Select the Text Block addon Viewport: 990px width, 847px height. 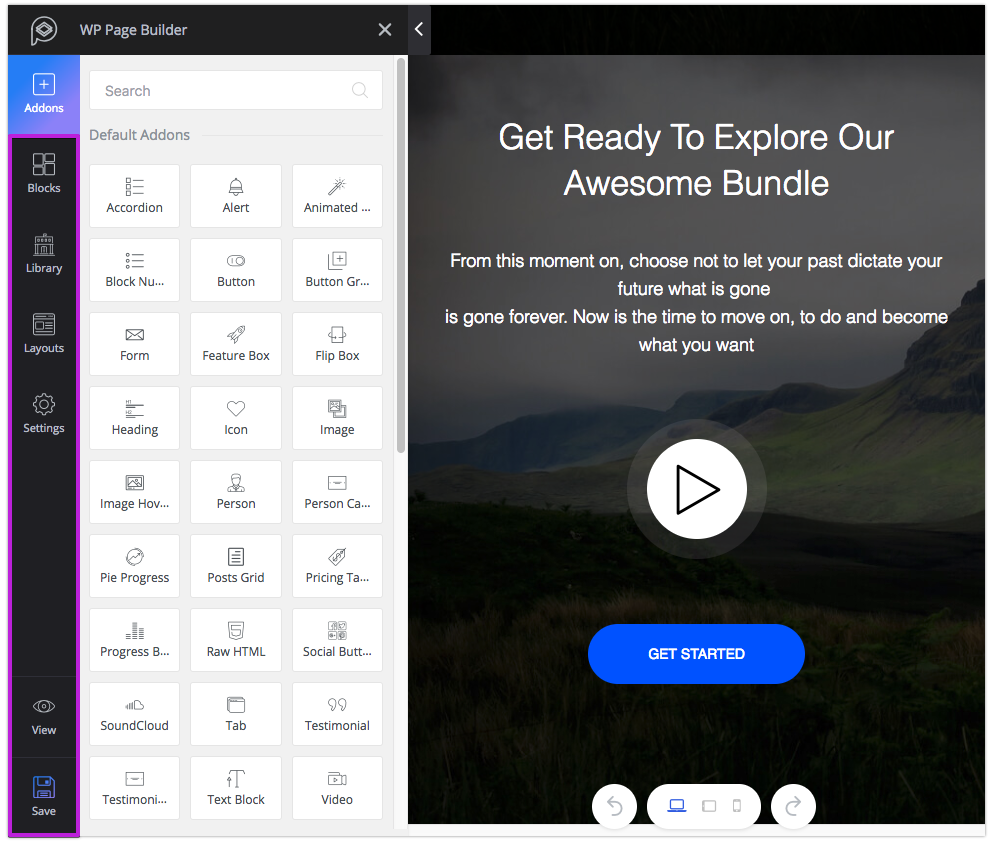pos(236,788)
